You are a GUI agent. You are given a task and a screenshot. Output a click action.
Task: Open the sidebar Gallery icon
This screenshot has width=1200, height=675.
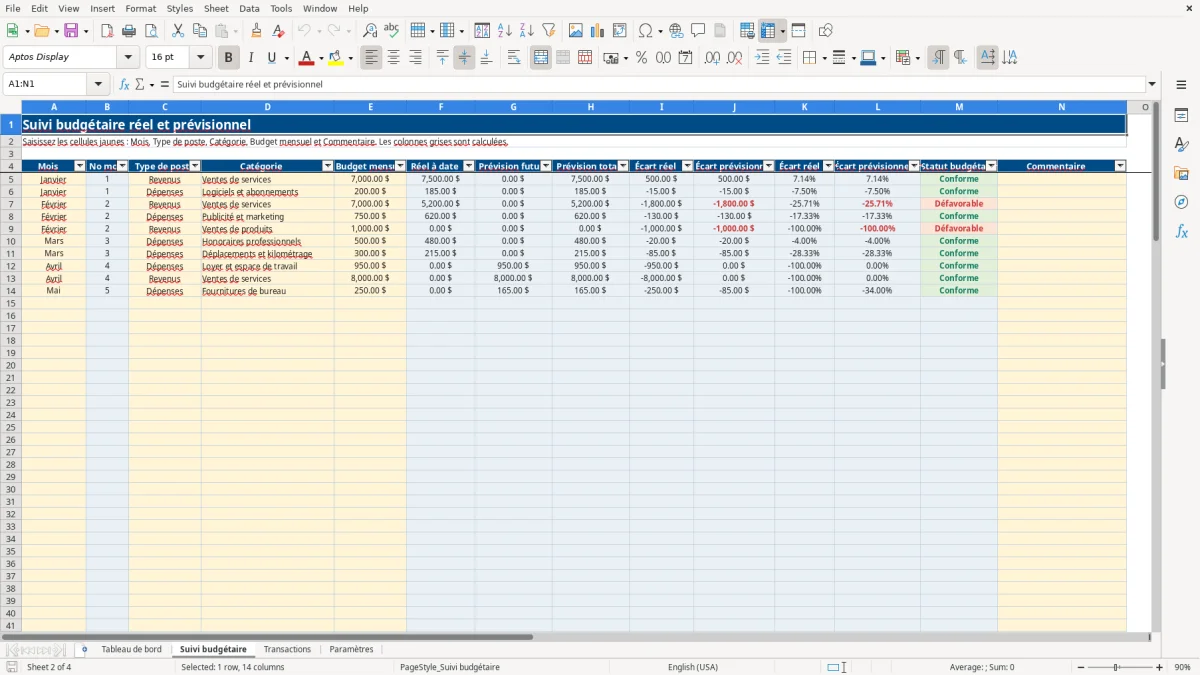coord(1181,173)
